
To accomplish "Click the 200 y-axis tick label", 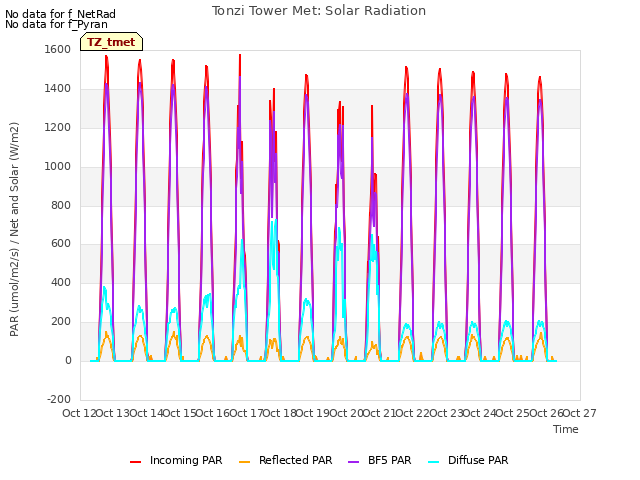I will 61,322.
